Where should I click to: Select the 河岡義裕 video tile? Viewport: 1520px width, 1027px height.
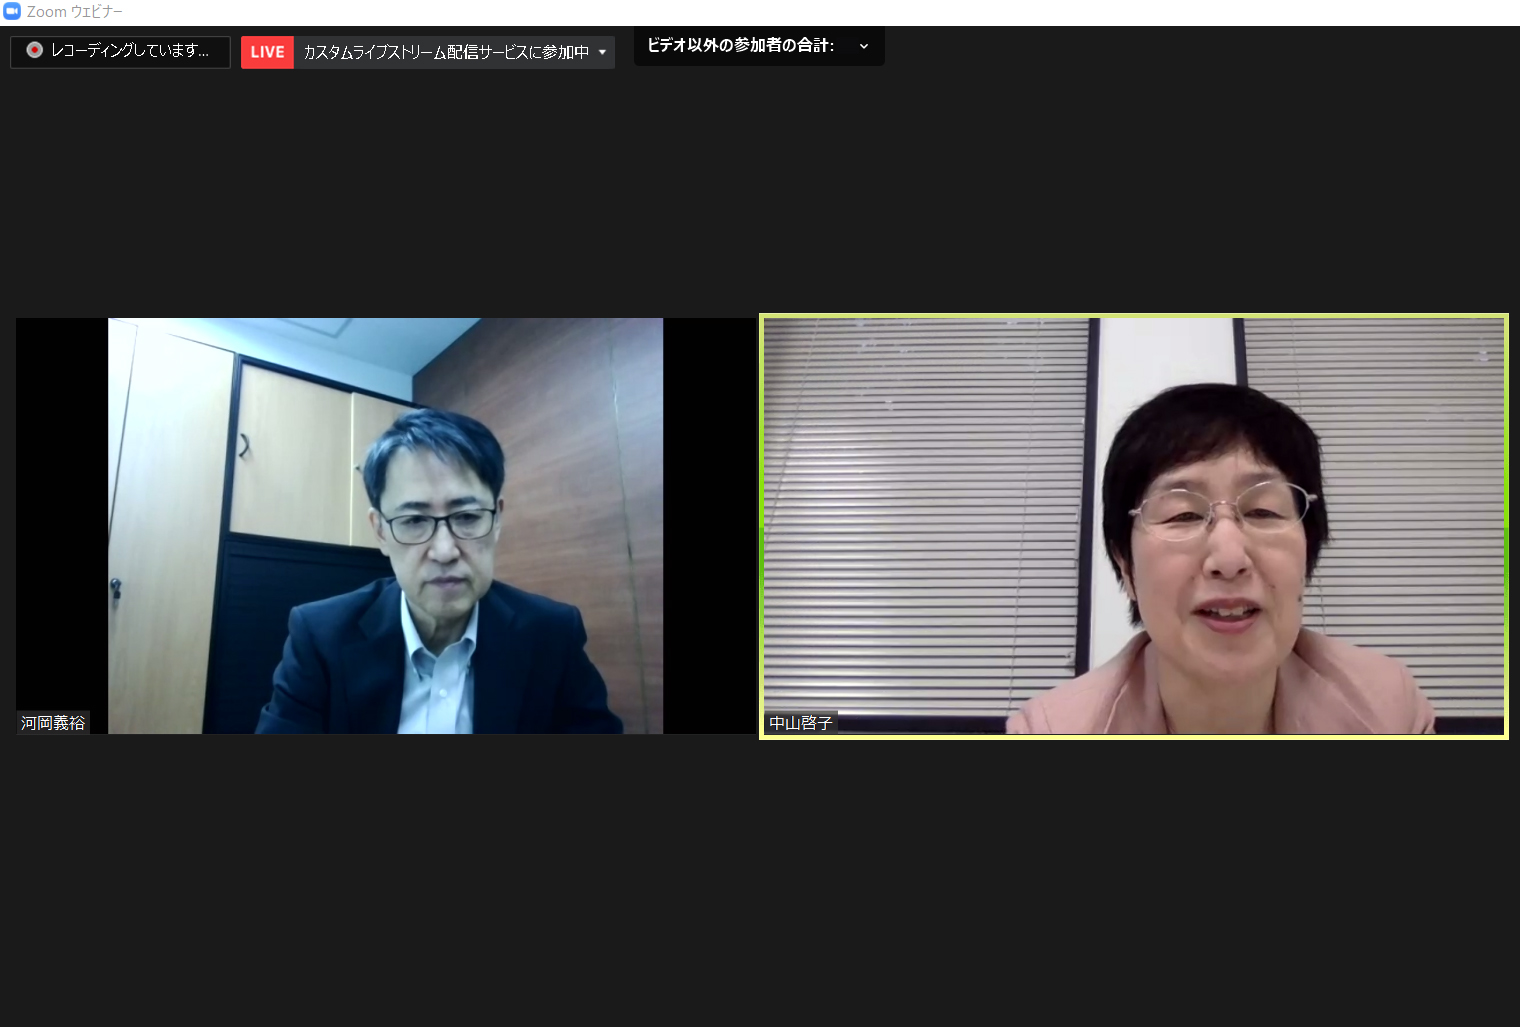click(x=385, y=526)
